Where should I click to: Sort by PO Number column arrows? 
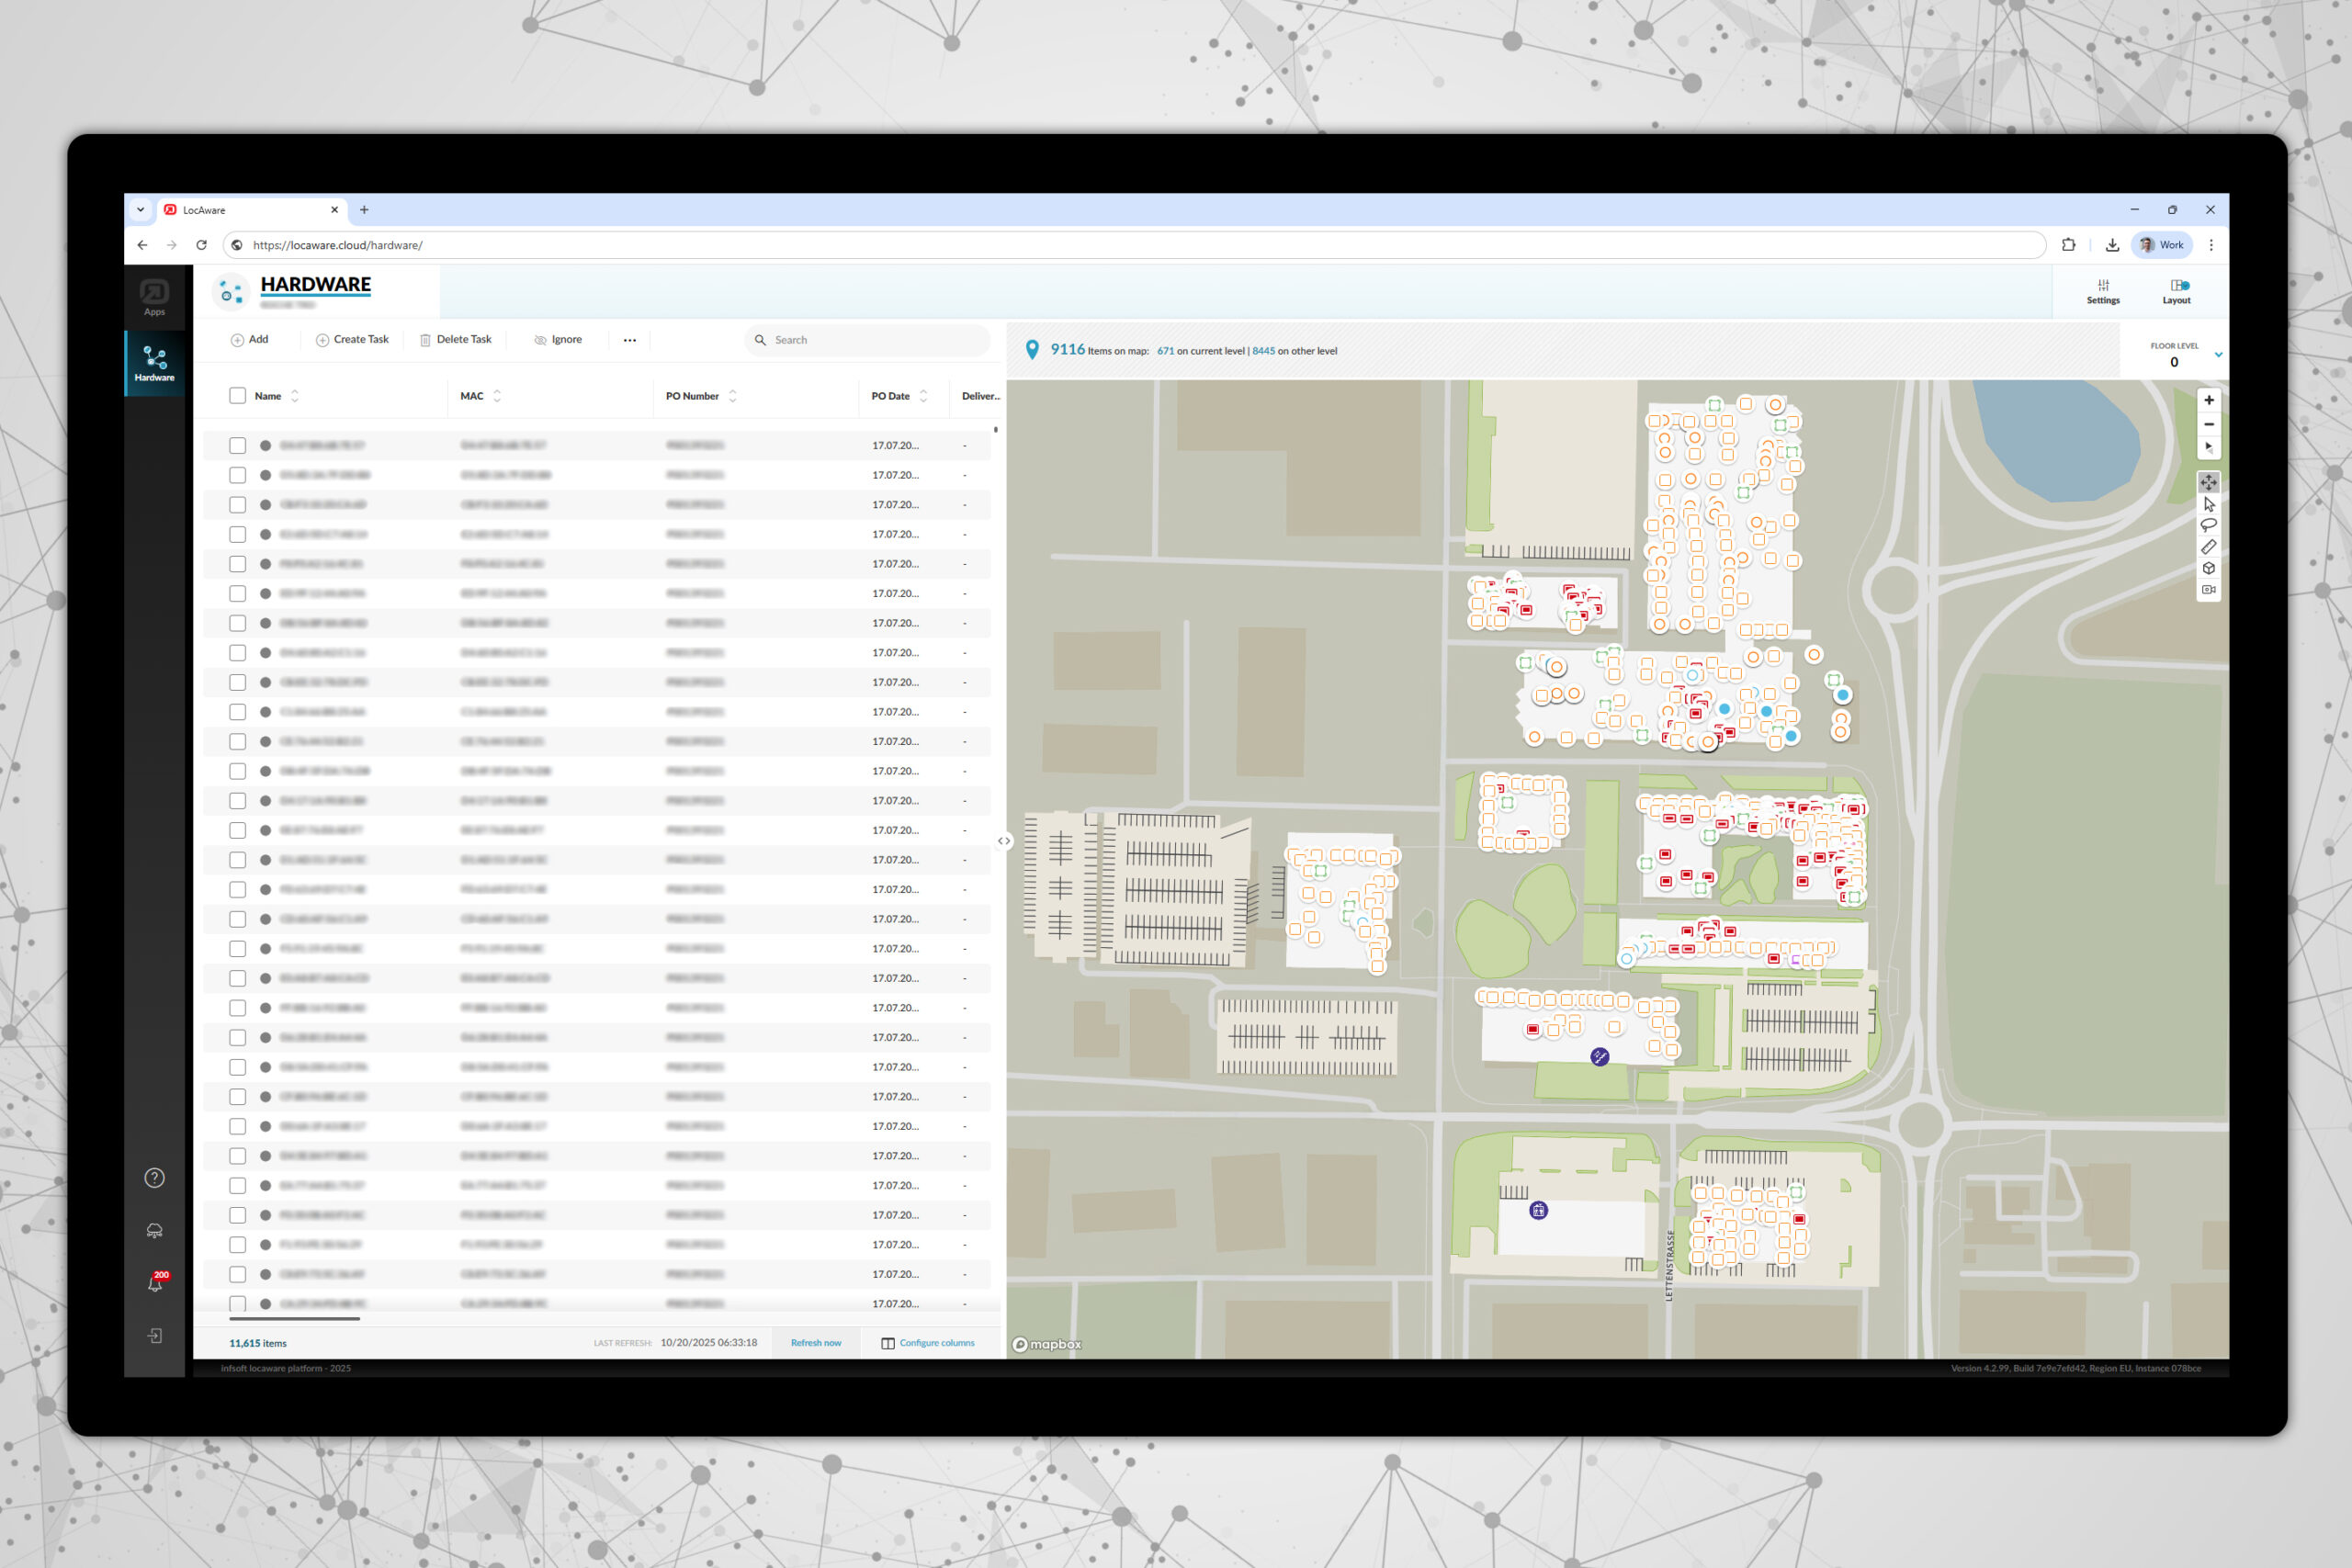tap(733, 396)
